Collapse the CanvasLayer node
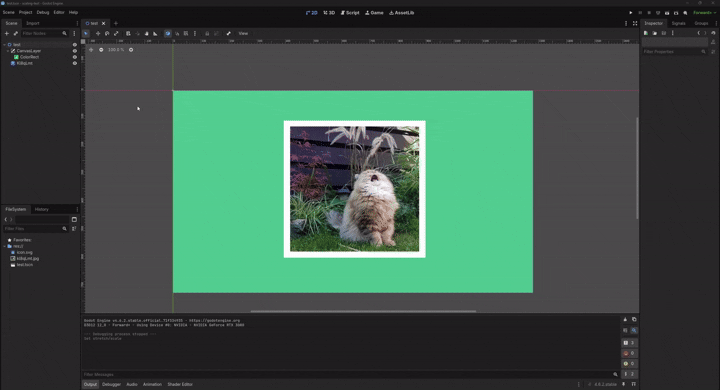 point(8,51)
